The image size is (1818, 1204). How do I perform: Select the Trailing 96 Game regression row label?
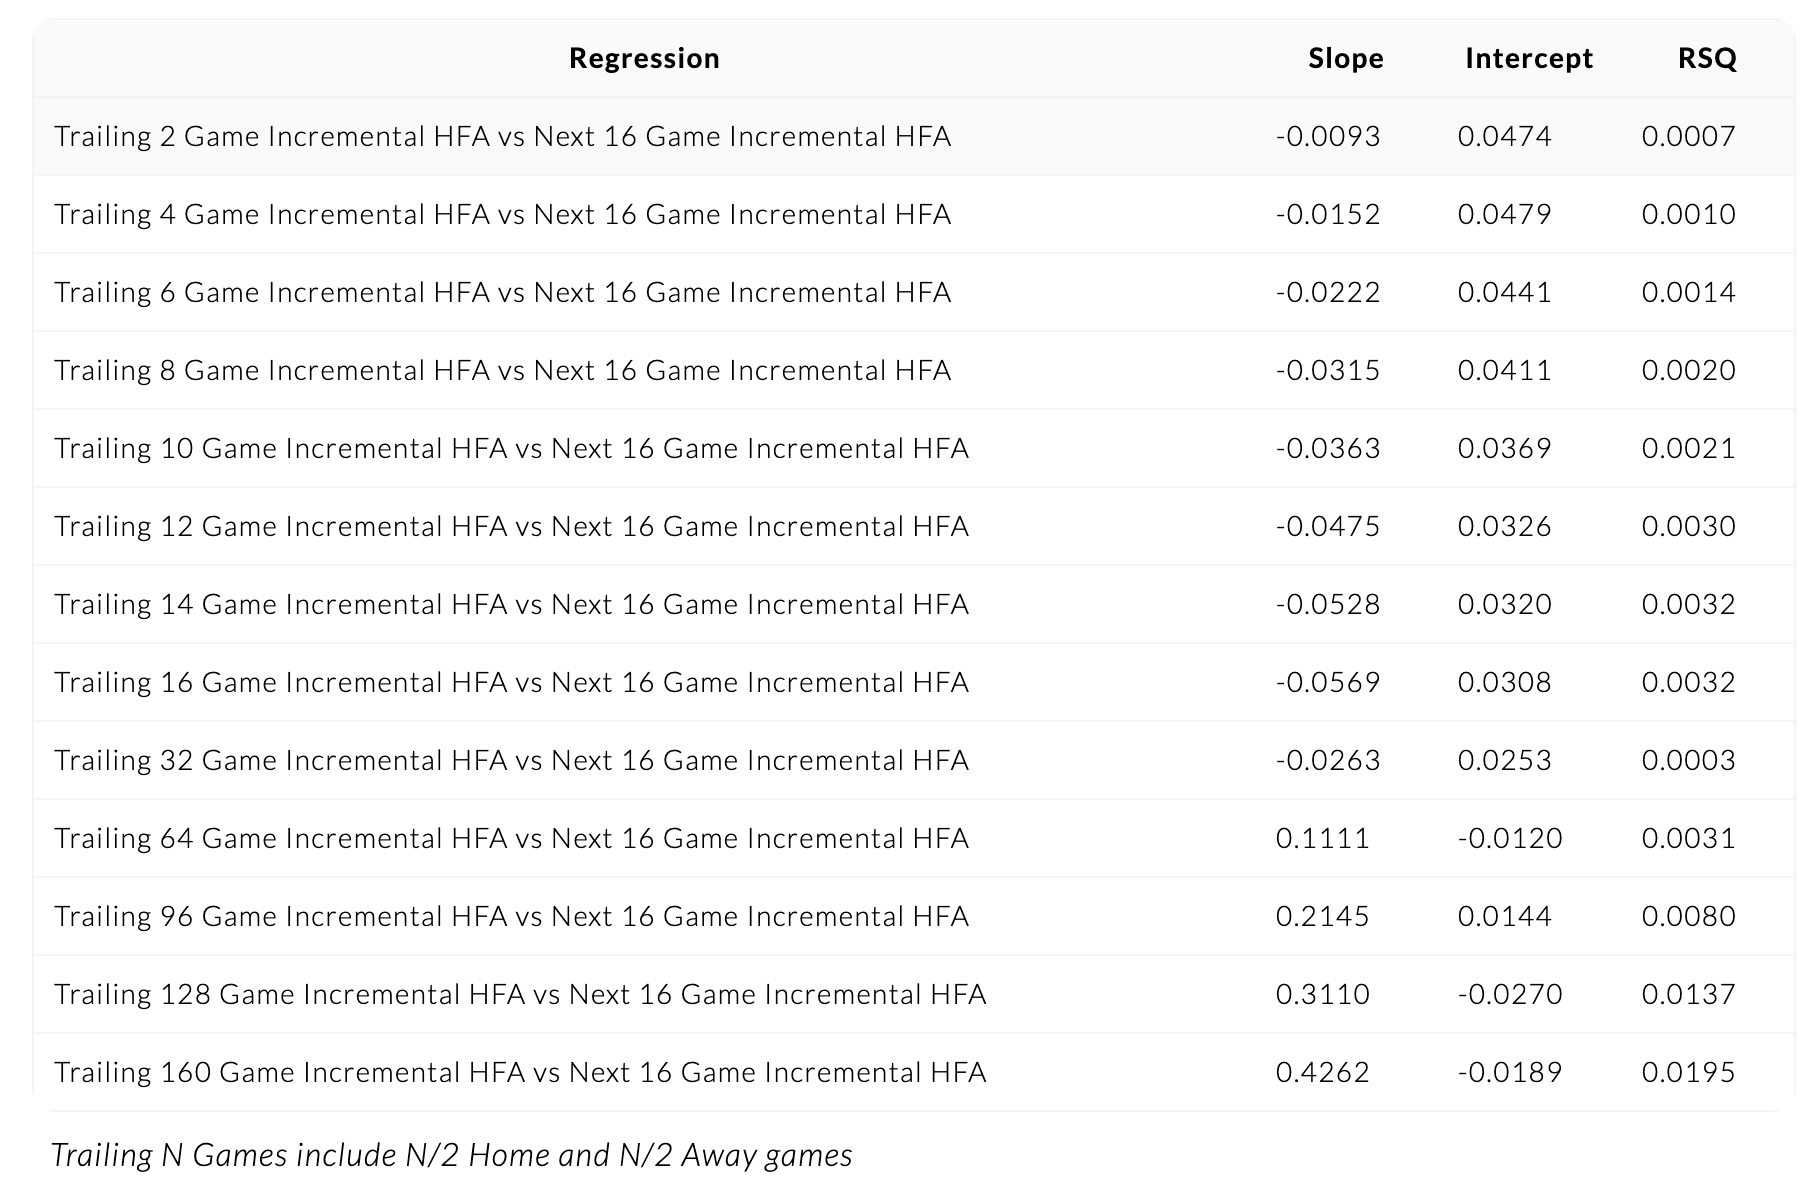point(511,916)
